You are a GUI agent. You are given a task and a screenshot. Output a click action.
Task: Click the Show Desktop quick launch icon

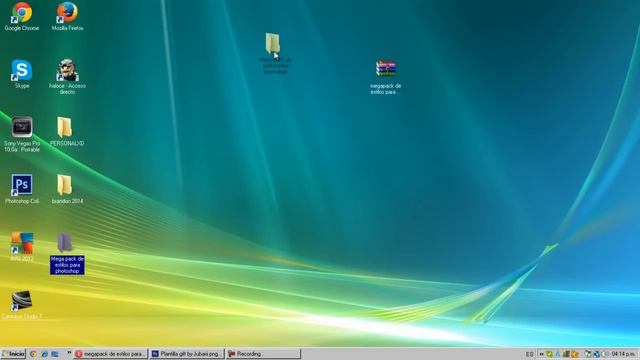click(x=55, y=354)
